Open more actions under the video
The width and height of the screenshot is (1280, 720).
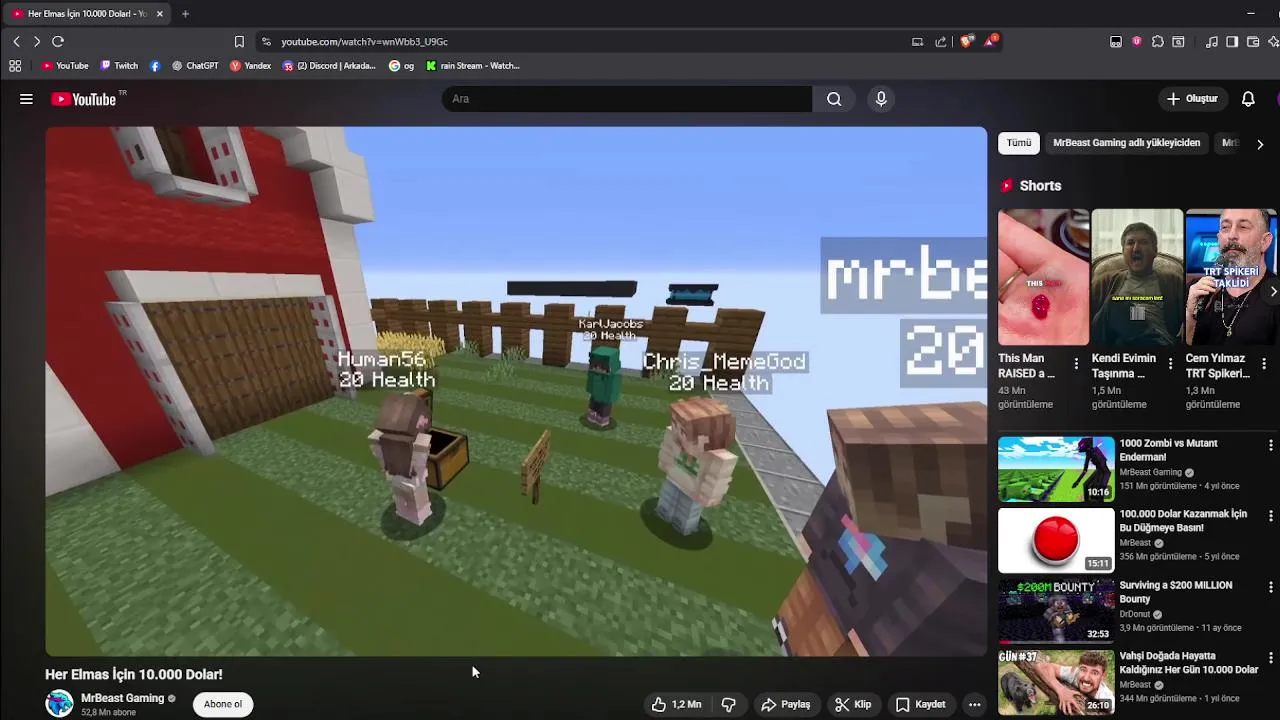click(x=975, y=704)
